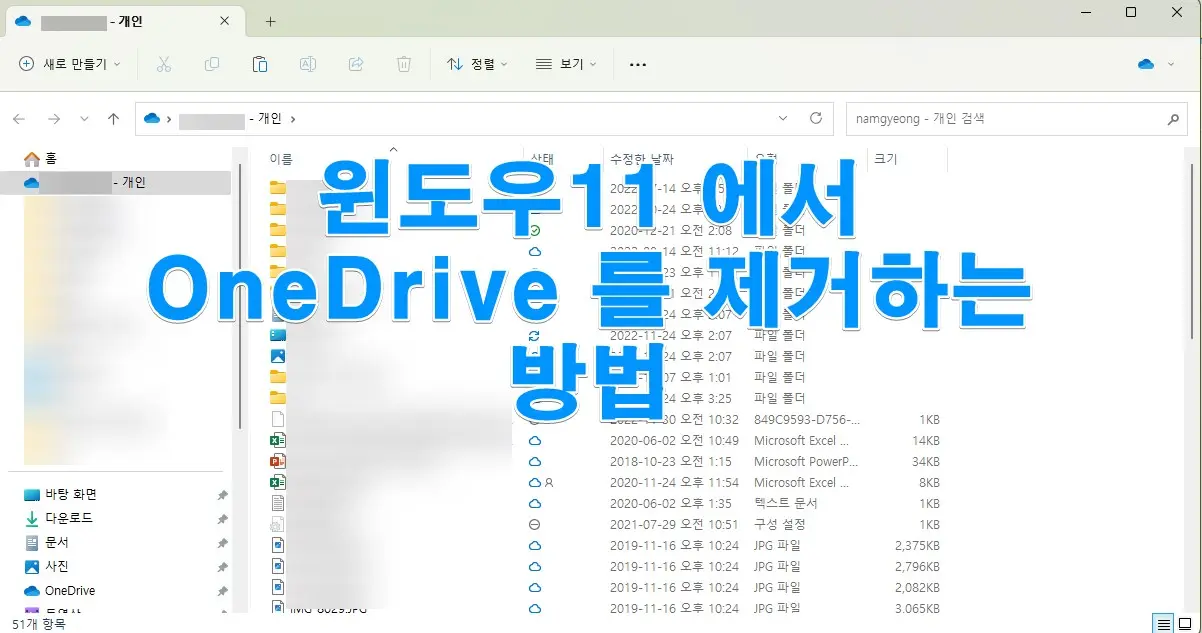Image resolution: width=1202 pixels, height=633 pixels.
Task: Select the Cut icon in the toolbar
Action: coord(163,64)
